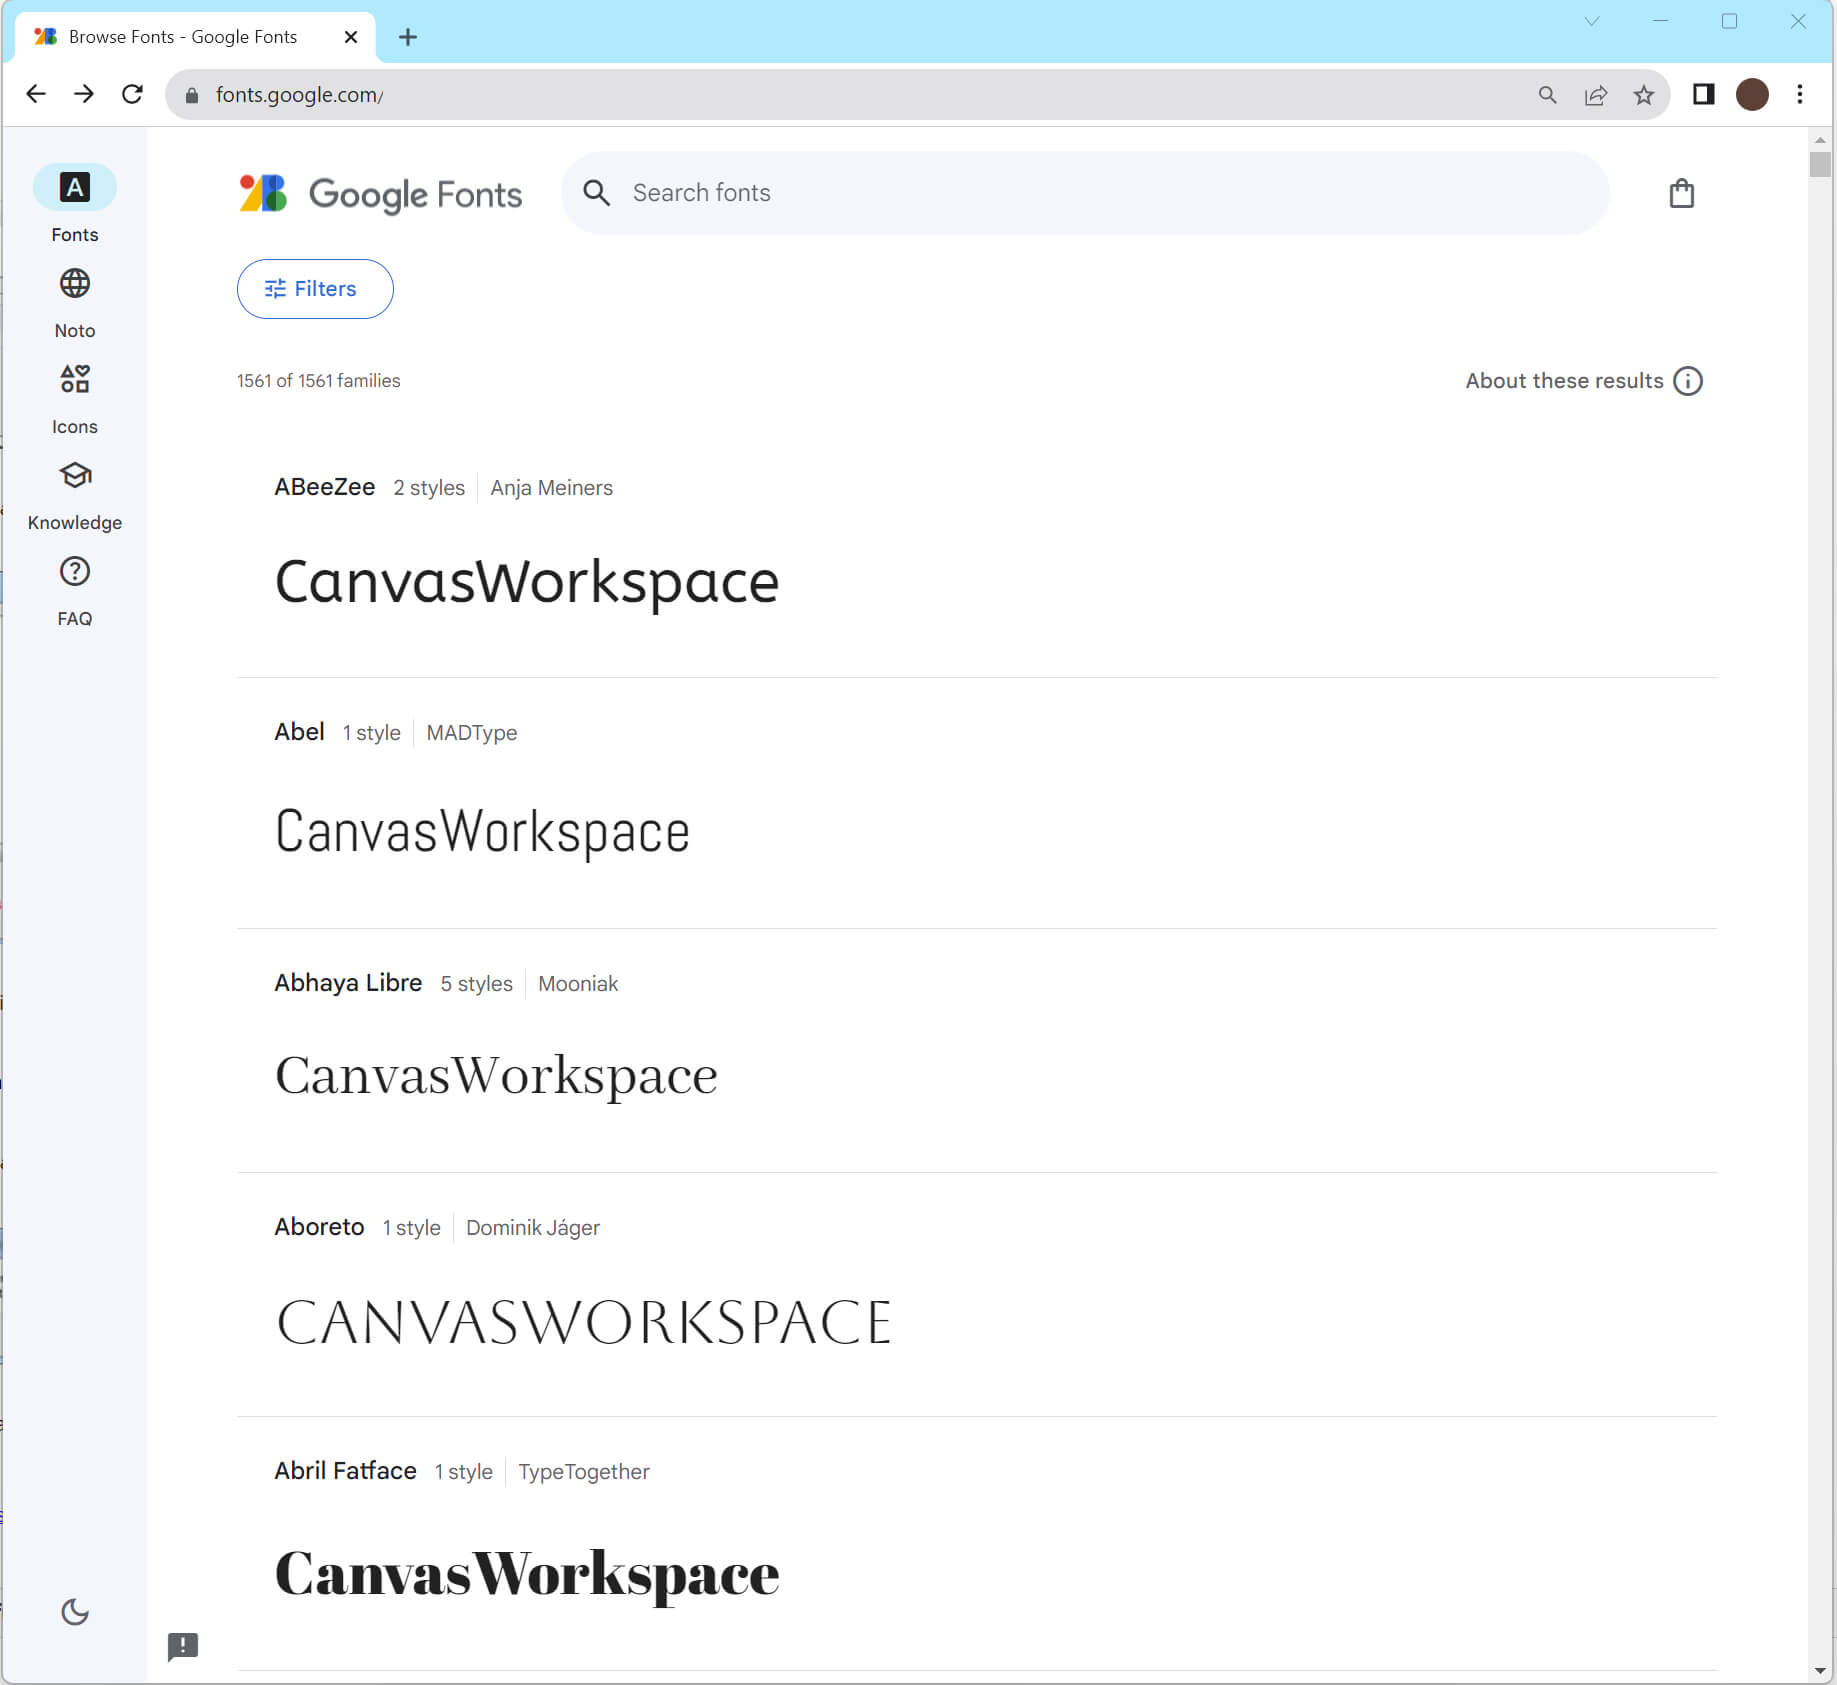Open the Knowledge graduation cap section
Viewport: 1837px width, 1685px height.
(74, 494)
